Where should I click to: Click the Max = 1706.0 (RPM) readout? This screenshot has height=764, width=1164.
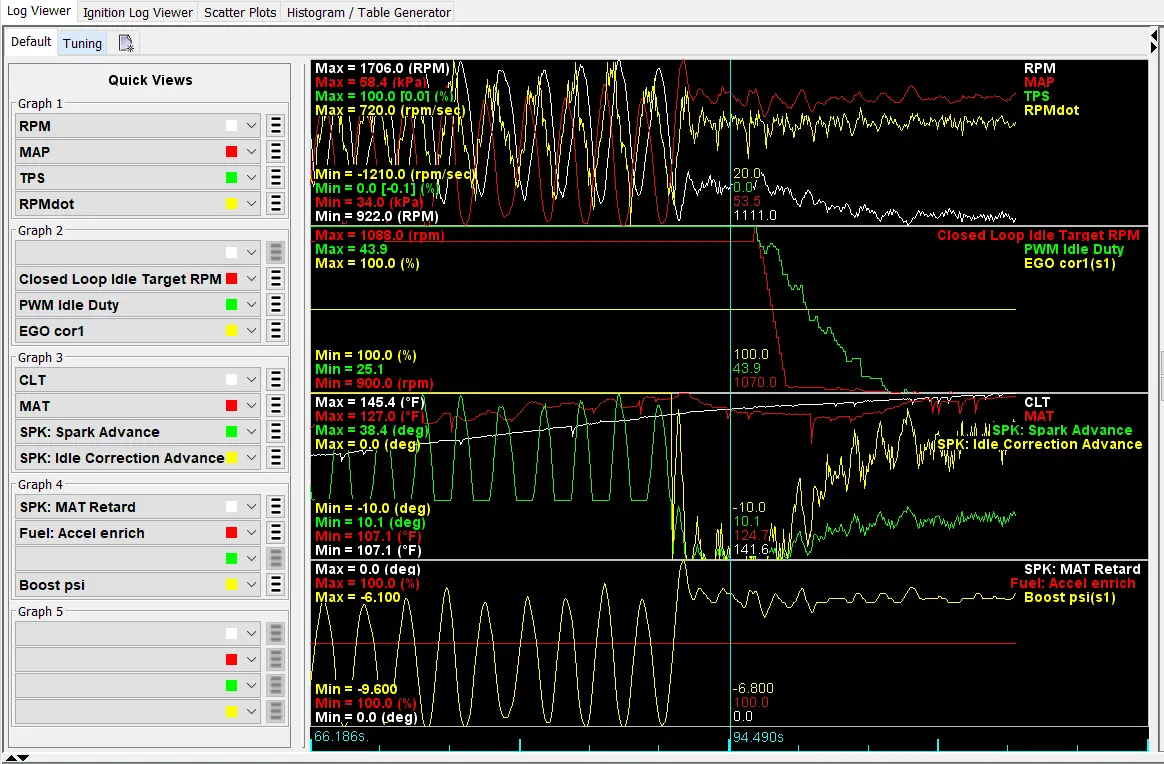(382, 68)
